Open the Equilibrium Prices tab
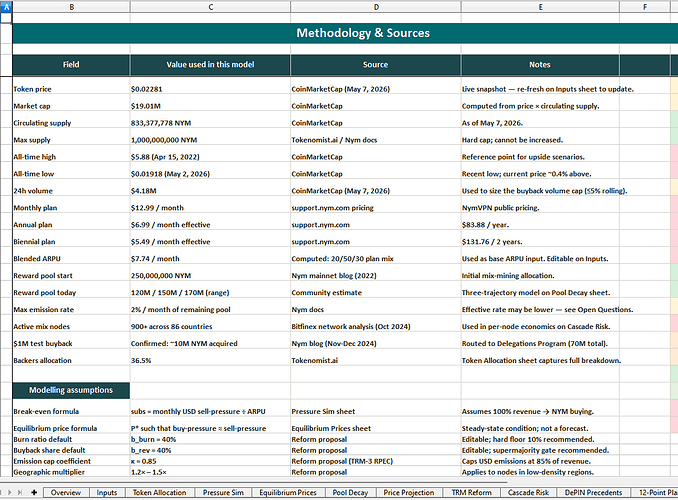 tap(288, 492)
